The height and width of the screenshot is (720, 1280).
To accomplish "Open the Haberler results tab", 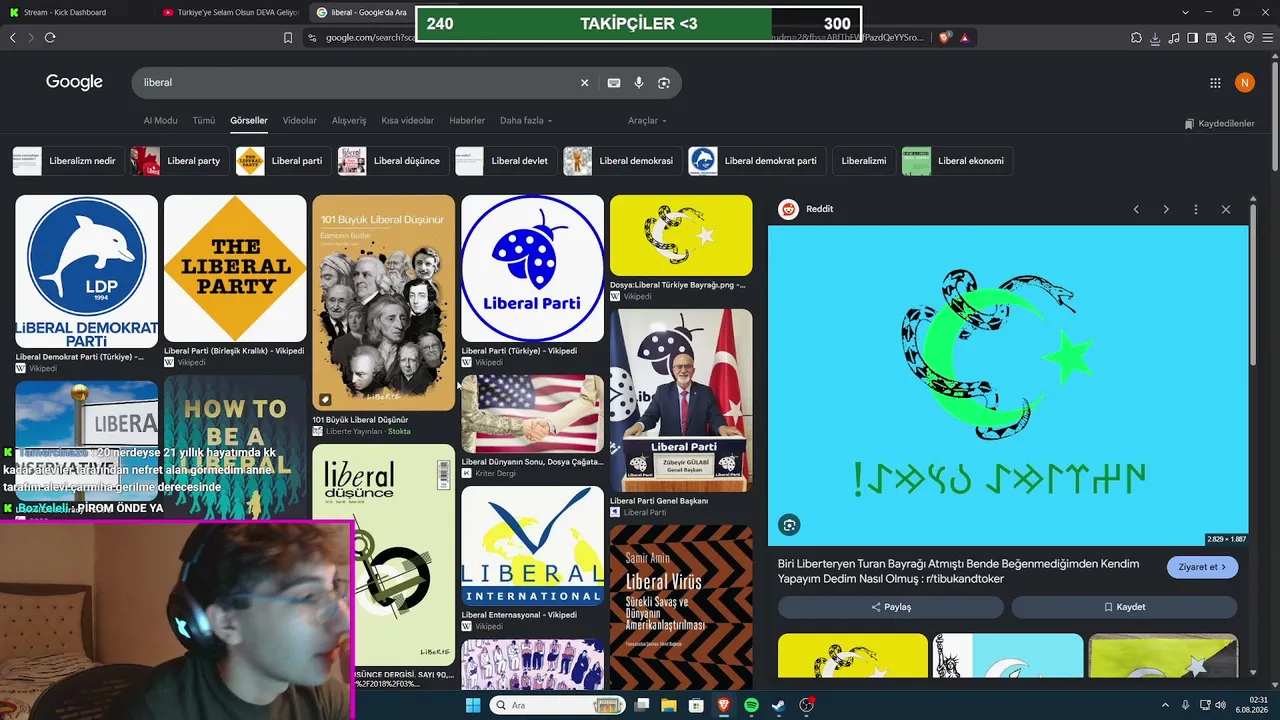I will [467, 121].
